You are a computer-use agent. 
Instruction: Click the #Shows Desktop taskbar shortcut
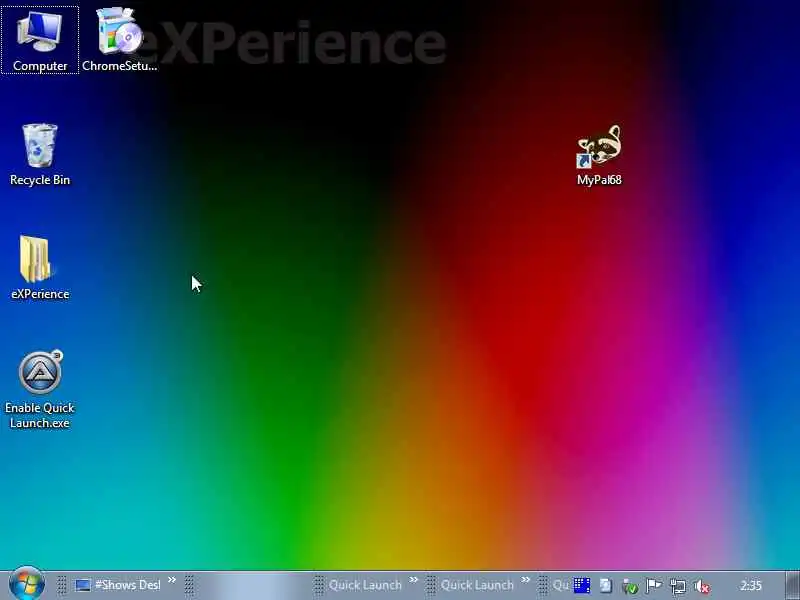118,585
